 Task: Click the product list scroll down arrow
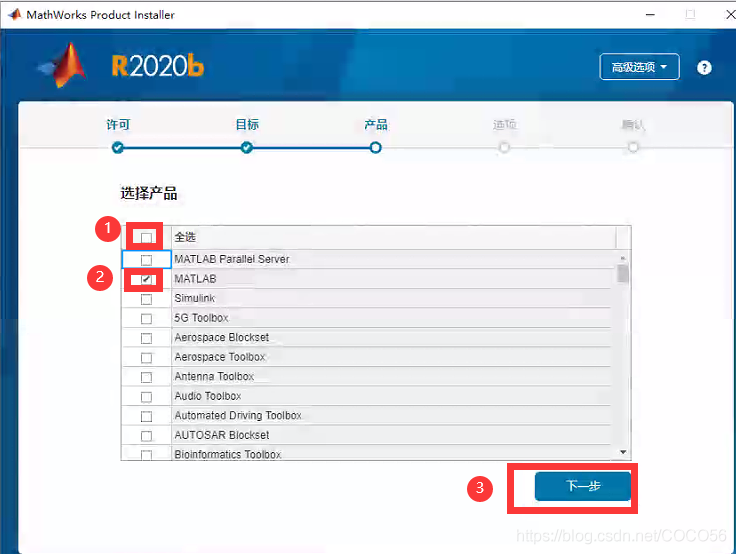(623, 452)
